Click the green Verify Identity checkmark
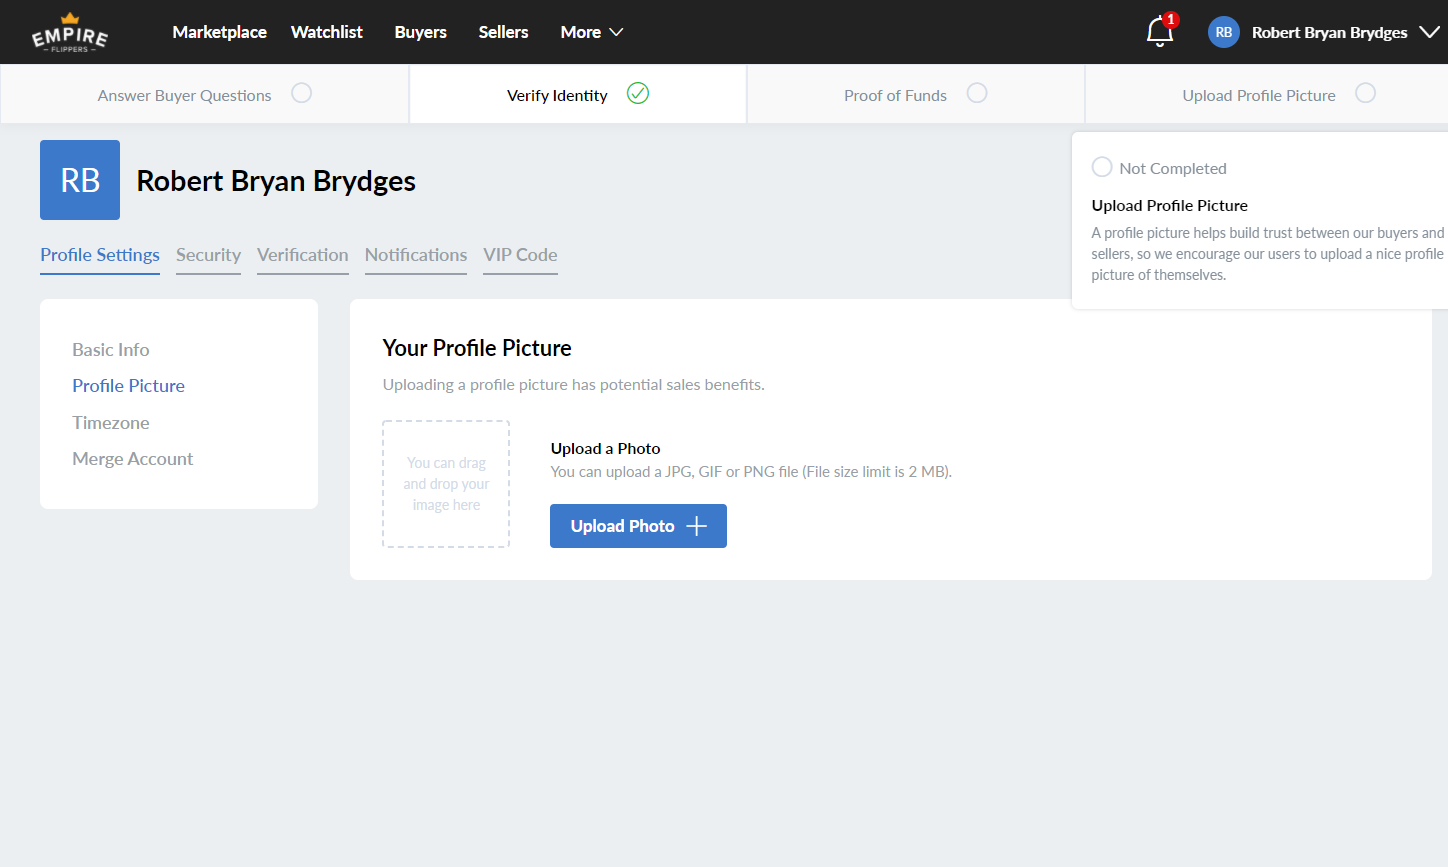This screenshot has height=867, width=1448. coord(638,93)
